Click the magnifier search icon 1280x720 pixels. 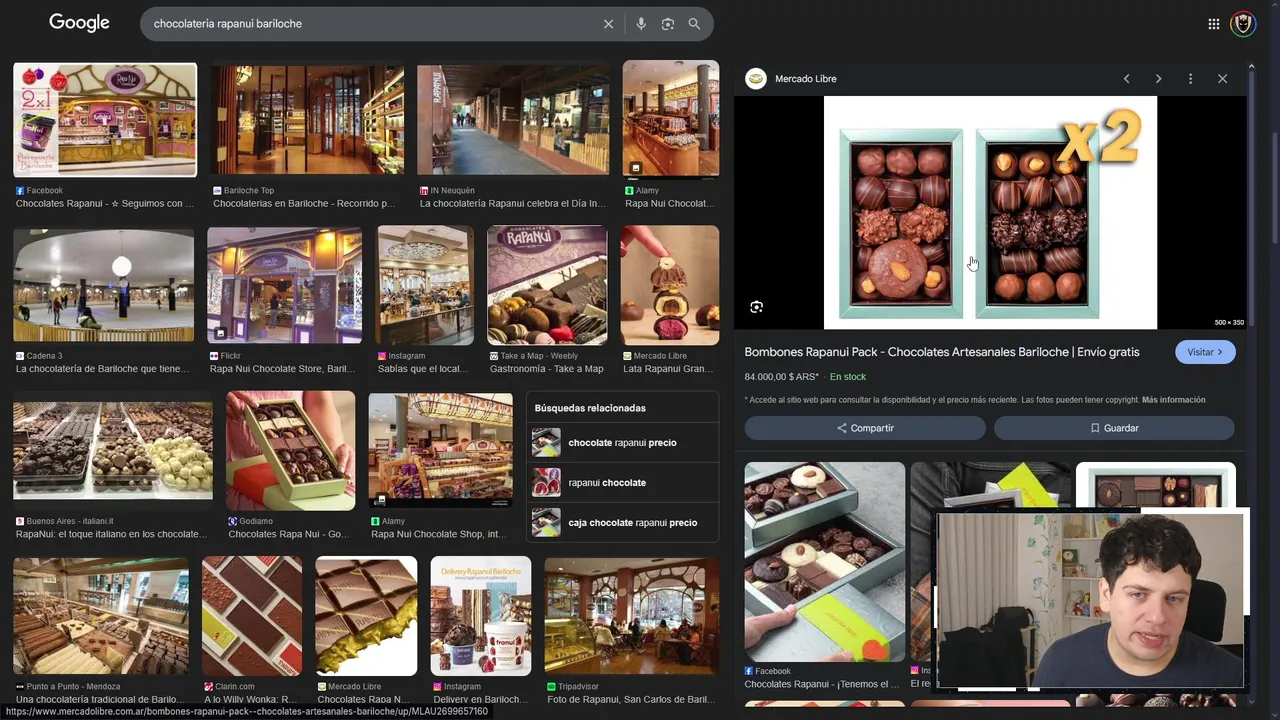pos(694,24)
